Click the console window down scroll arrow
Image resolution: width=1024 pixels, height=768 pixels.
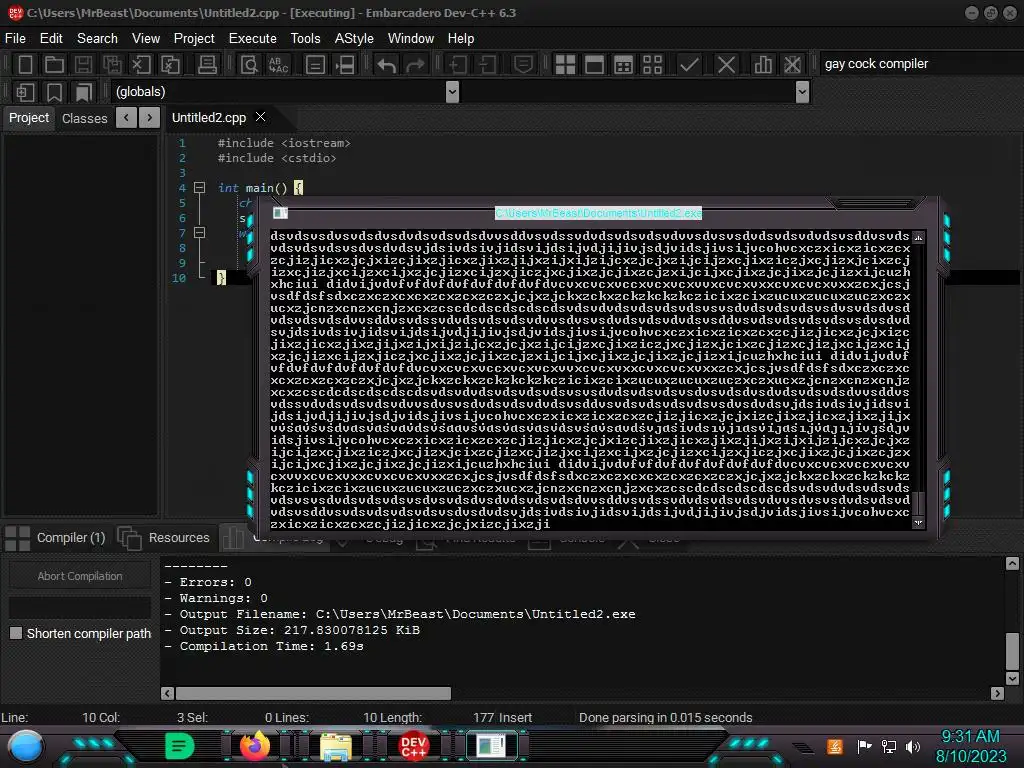tap(918, 522)
